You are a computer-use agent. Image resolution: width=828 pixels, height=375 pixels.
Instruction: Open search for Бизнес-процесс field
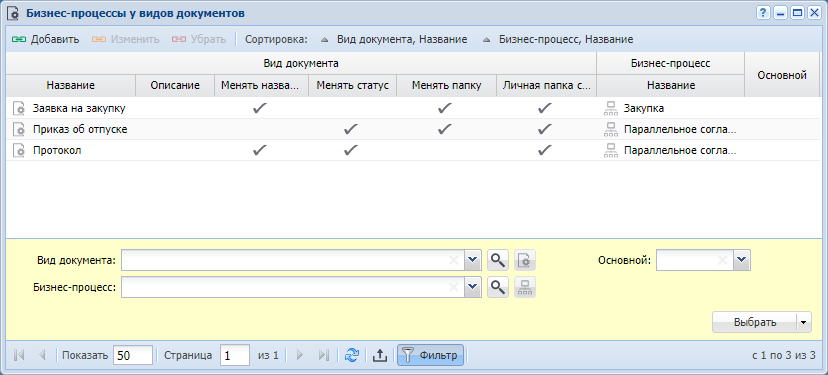[x=497, y=287]
